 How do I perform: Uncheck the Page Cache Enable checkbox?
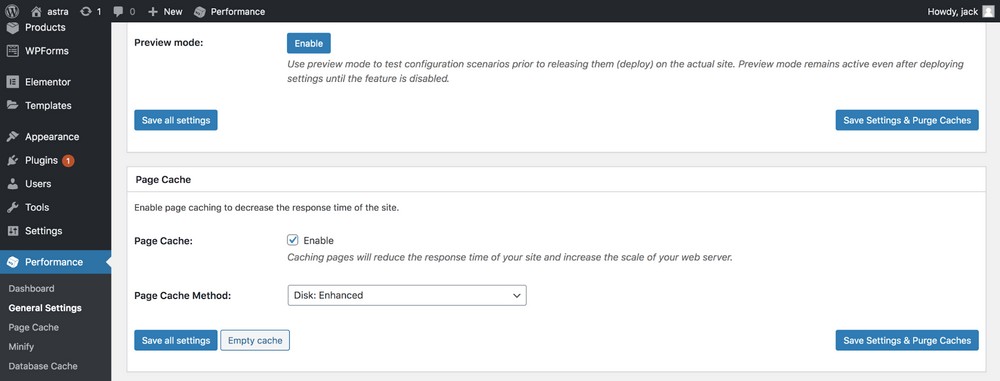point(293,240)
